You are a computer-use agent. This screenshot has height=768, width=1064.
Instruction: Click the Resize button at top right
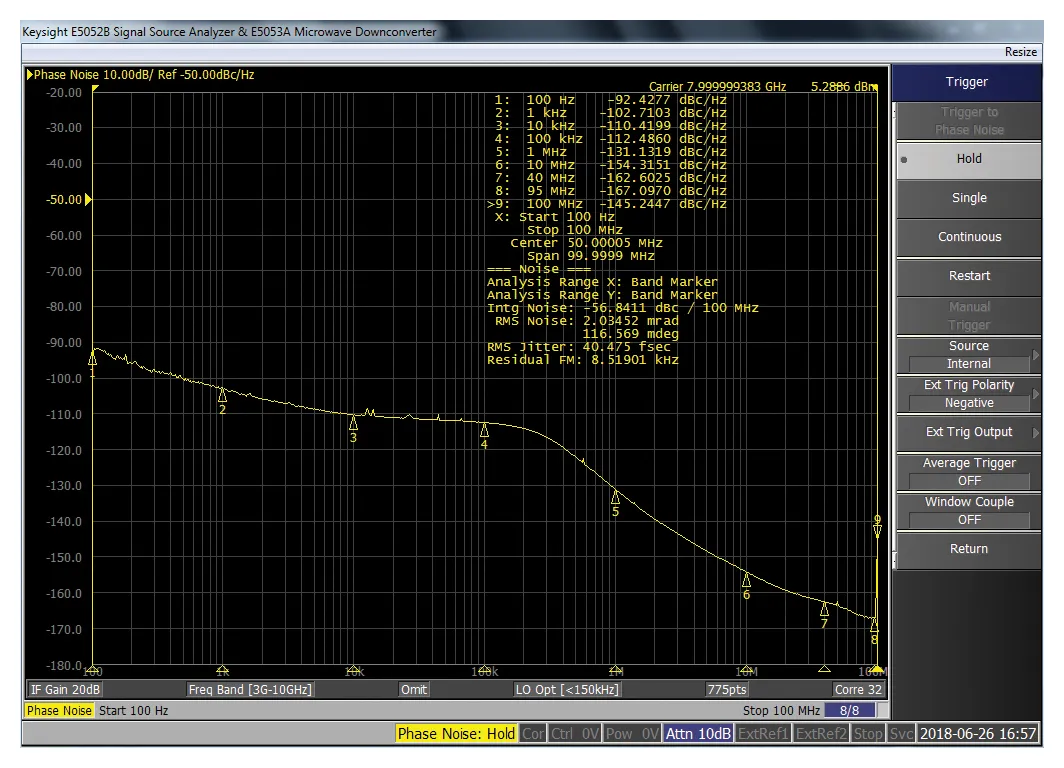click(x=1020, y=51)
